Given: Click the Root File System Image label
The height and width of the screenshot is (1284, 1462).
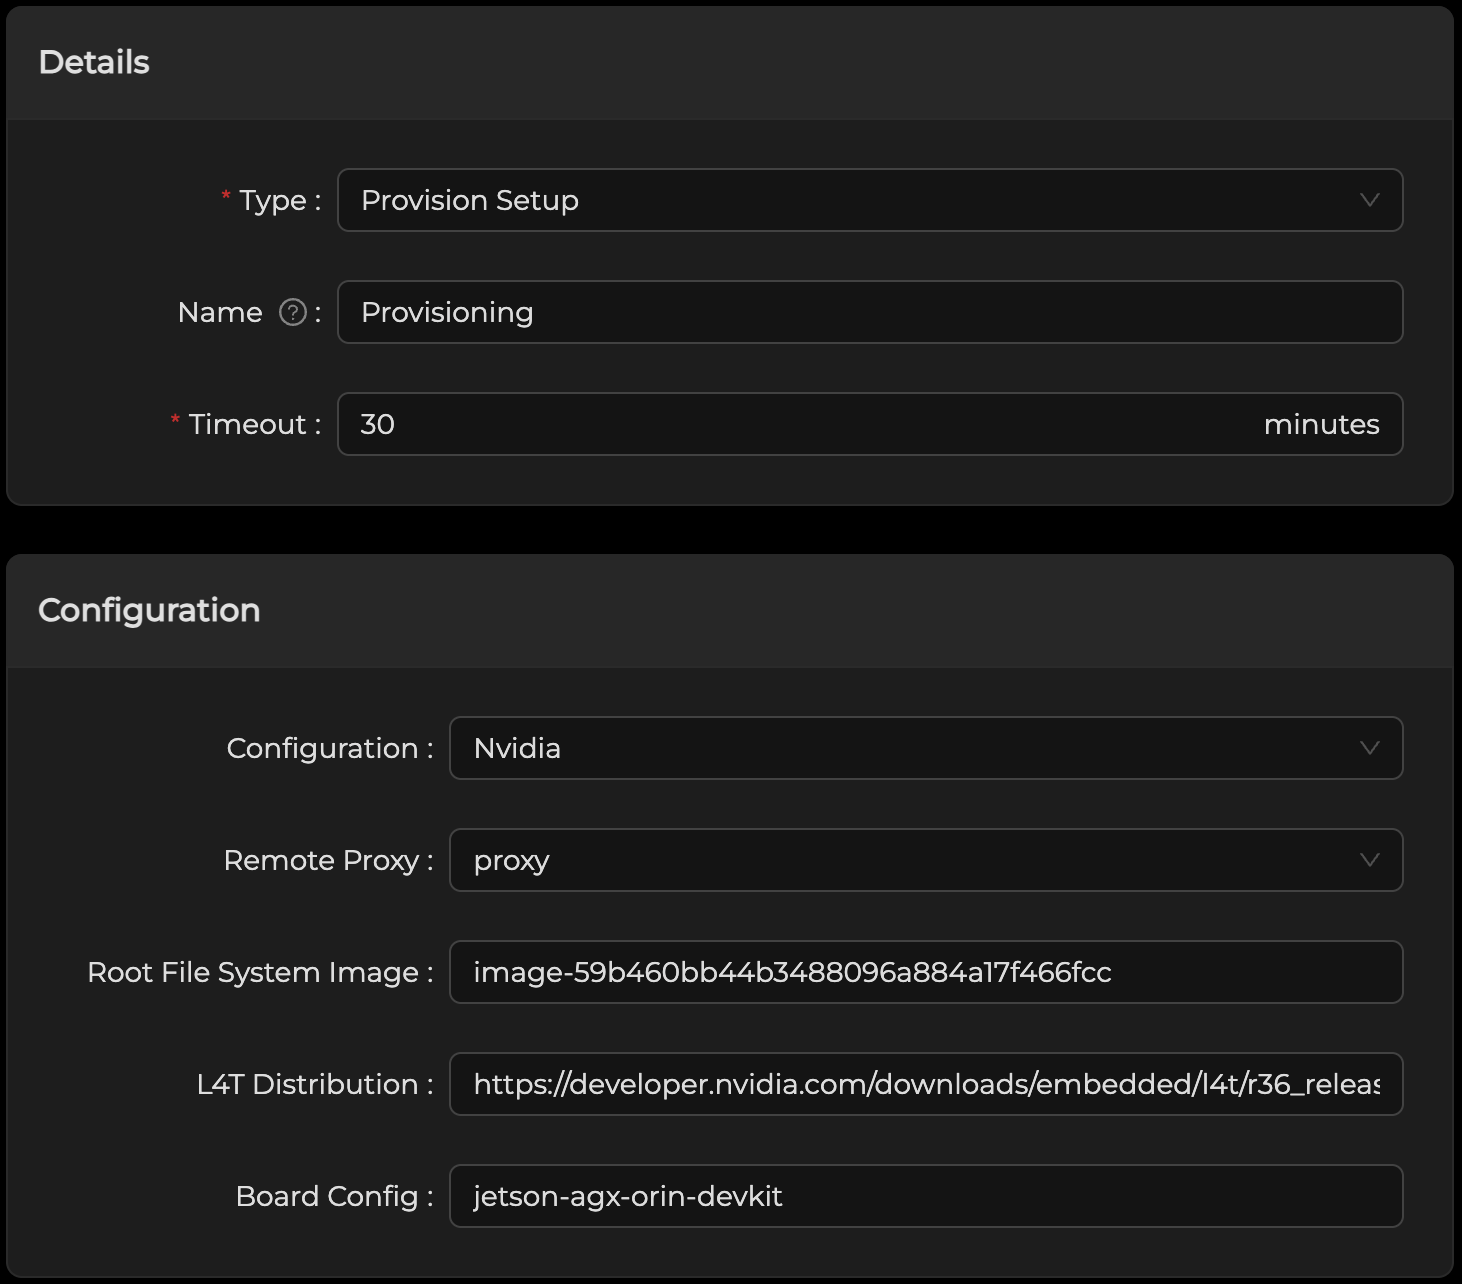Looking at the screenshot, I should pyautogui.click(x=255, y=972).
